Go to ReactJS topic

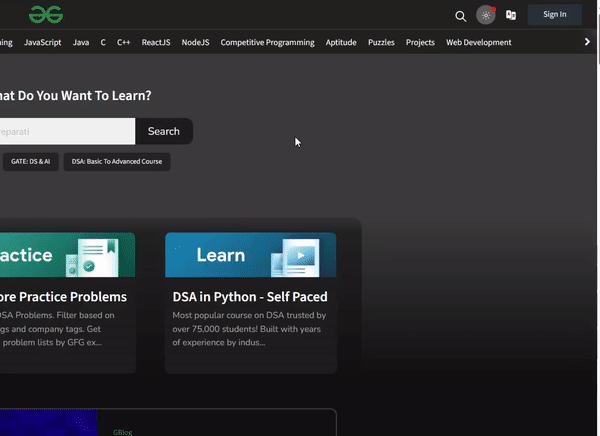(156, 42)
